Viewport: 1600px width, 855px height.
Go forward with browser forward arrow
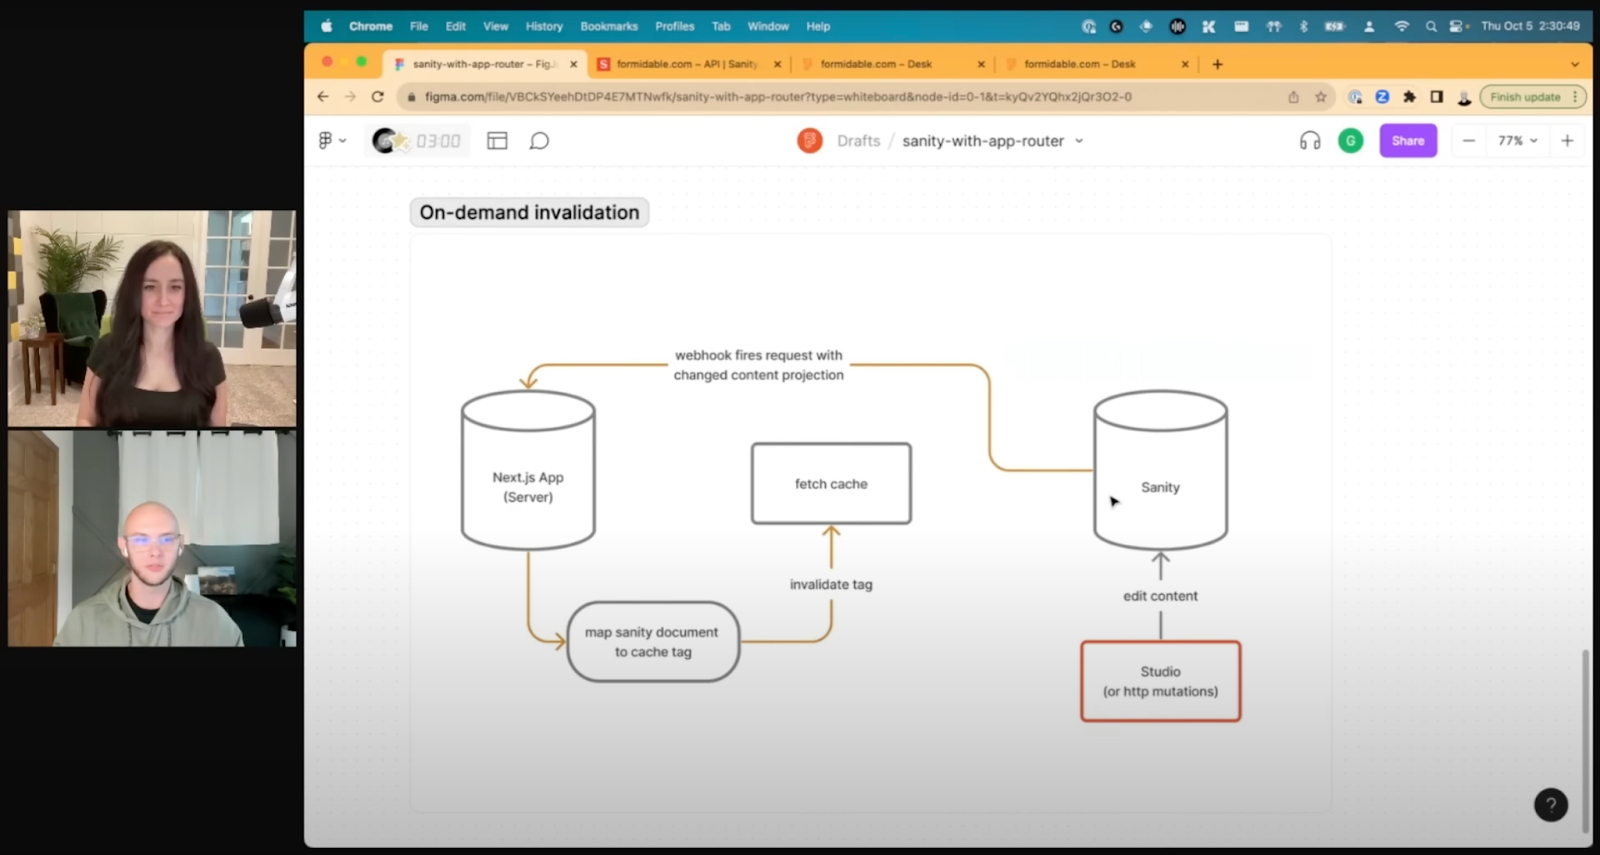350,97
